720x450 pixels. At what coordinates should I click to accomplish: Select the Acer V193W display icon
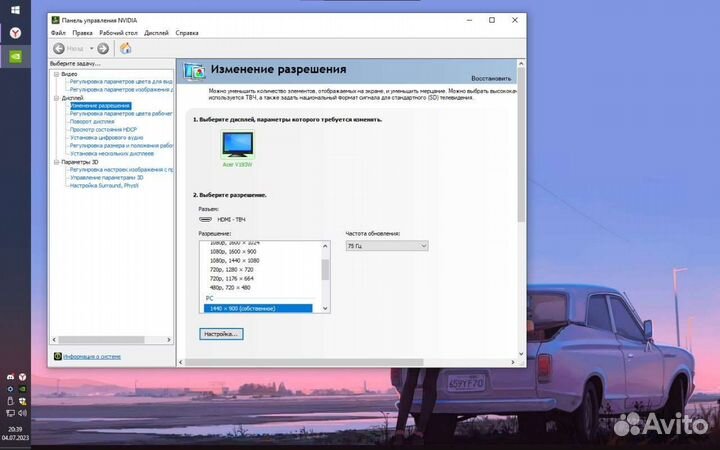click(237, 145)
